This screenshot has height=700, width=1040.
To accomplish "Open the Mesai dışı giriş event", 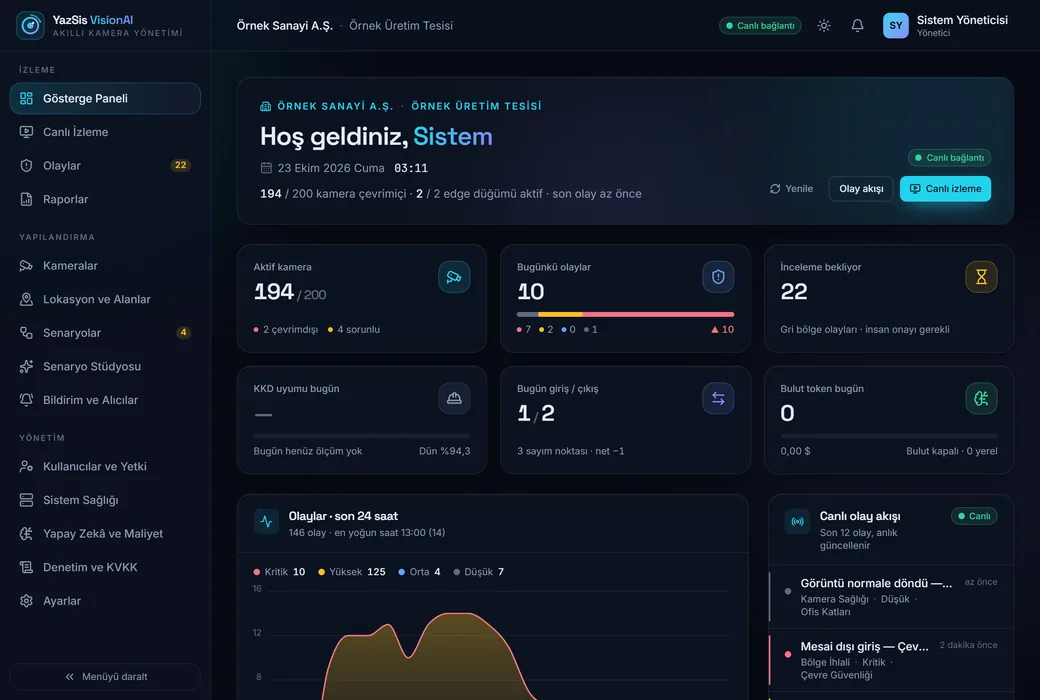I will click(891, 660).
